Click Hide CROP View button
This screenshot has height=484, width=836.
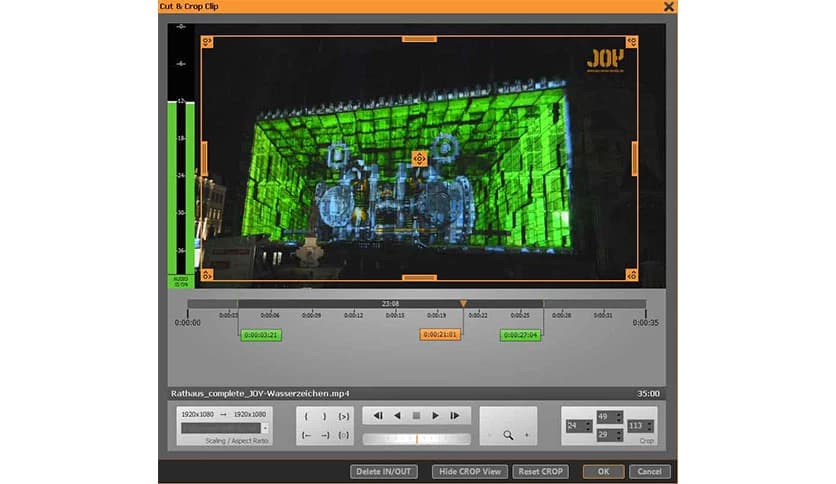pyautogui.click(x=470, y=471)
